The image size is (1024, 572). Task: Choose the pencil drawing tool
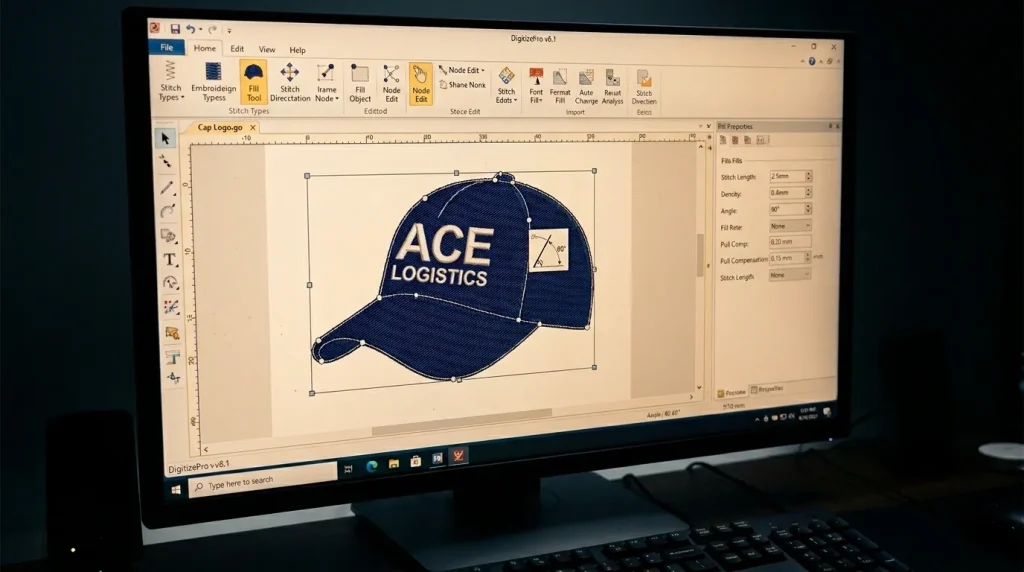167,188
